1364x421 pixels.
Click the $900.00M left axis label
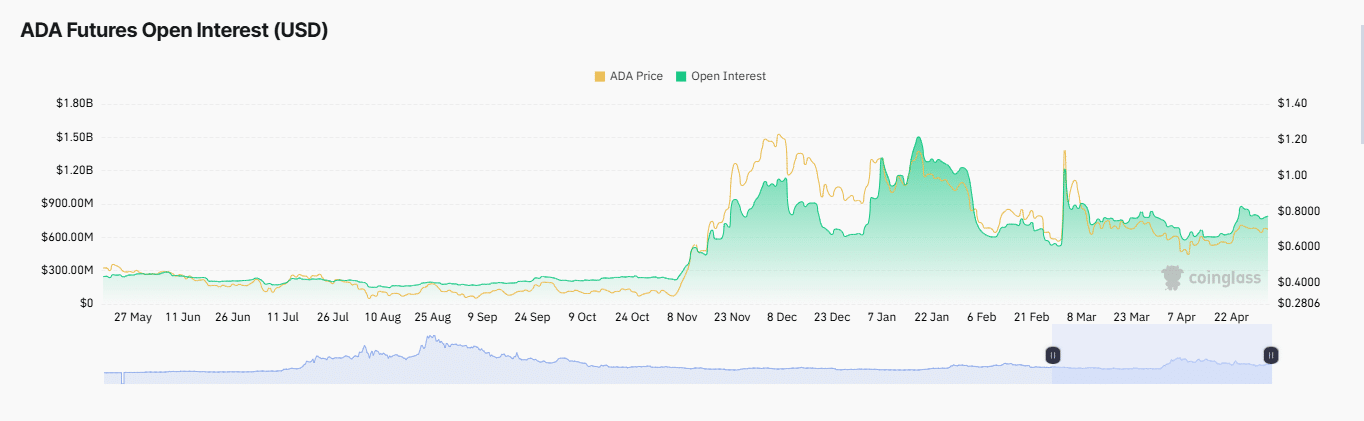69,204
